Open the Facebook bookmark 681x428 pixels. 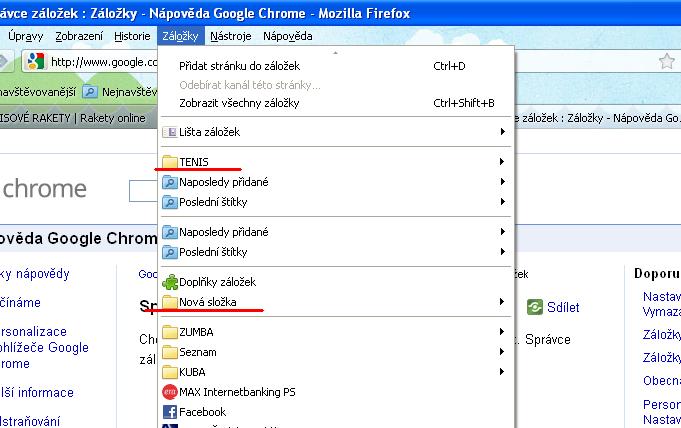point(202,412)
